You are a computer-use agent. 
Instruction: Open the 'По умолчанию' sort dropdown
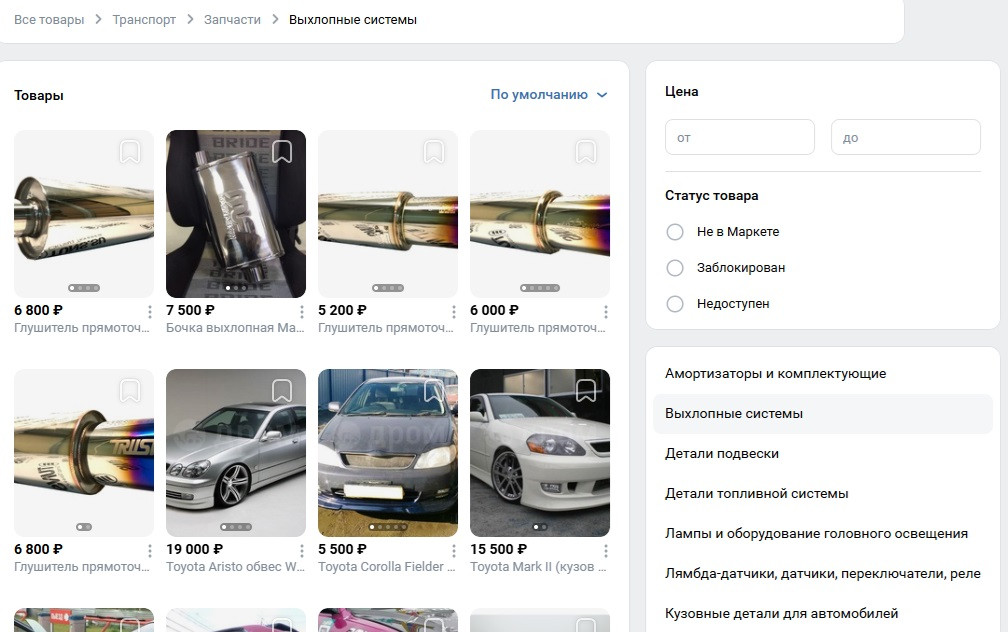[x=549, y=95]
